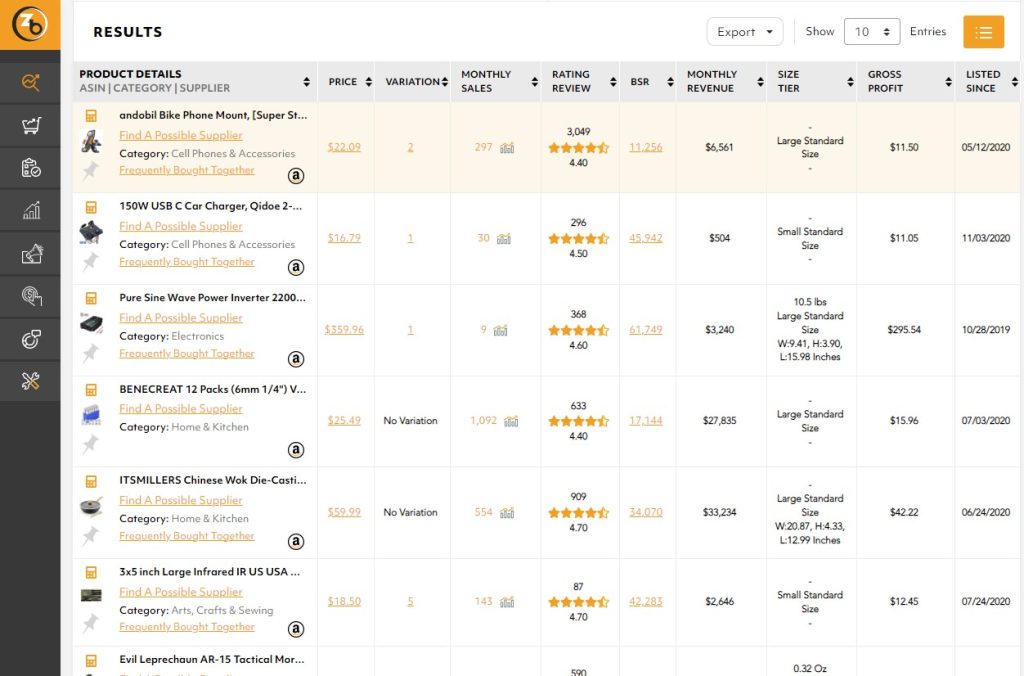
Task: Pin the BENECREAT 12 Packs product
Action: (91, 444)
